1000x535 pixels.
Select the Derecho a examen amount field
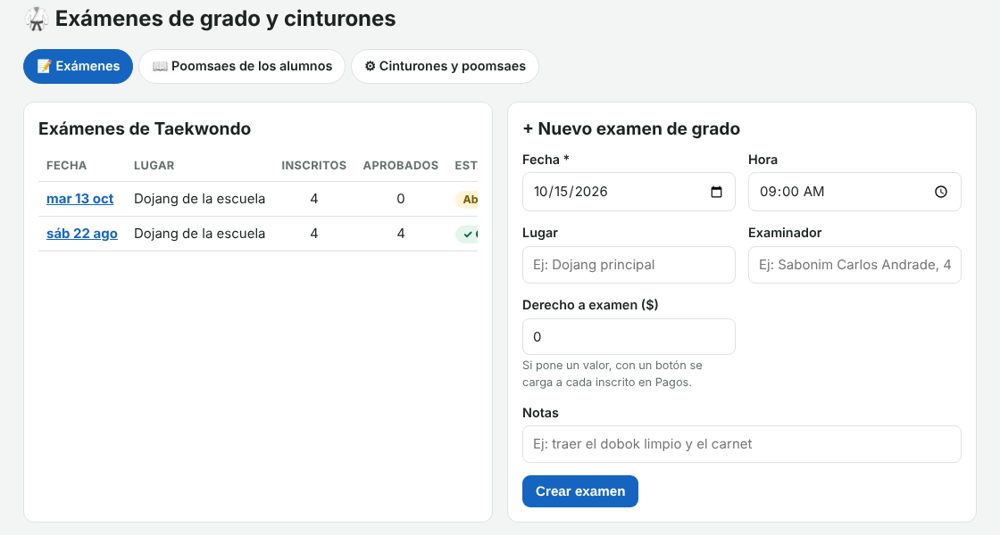628,337
